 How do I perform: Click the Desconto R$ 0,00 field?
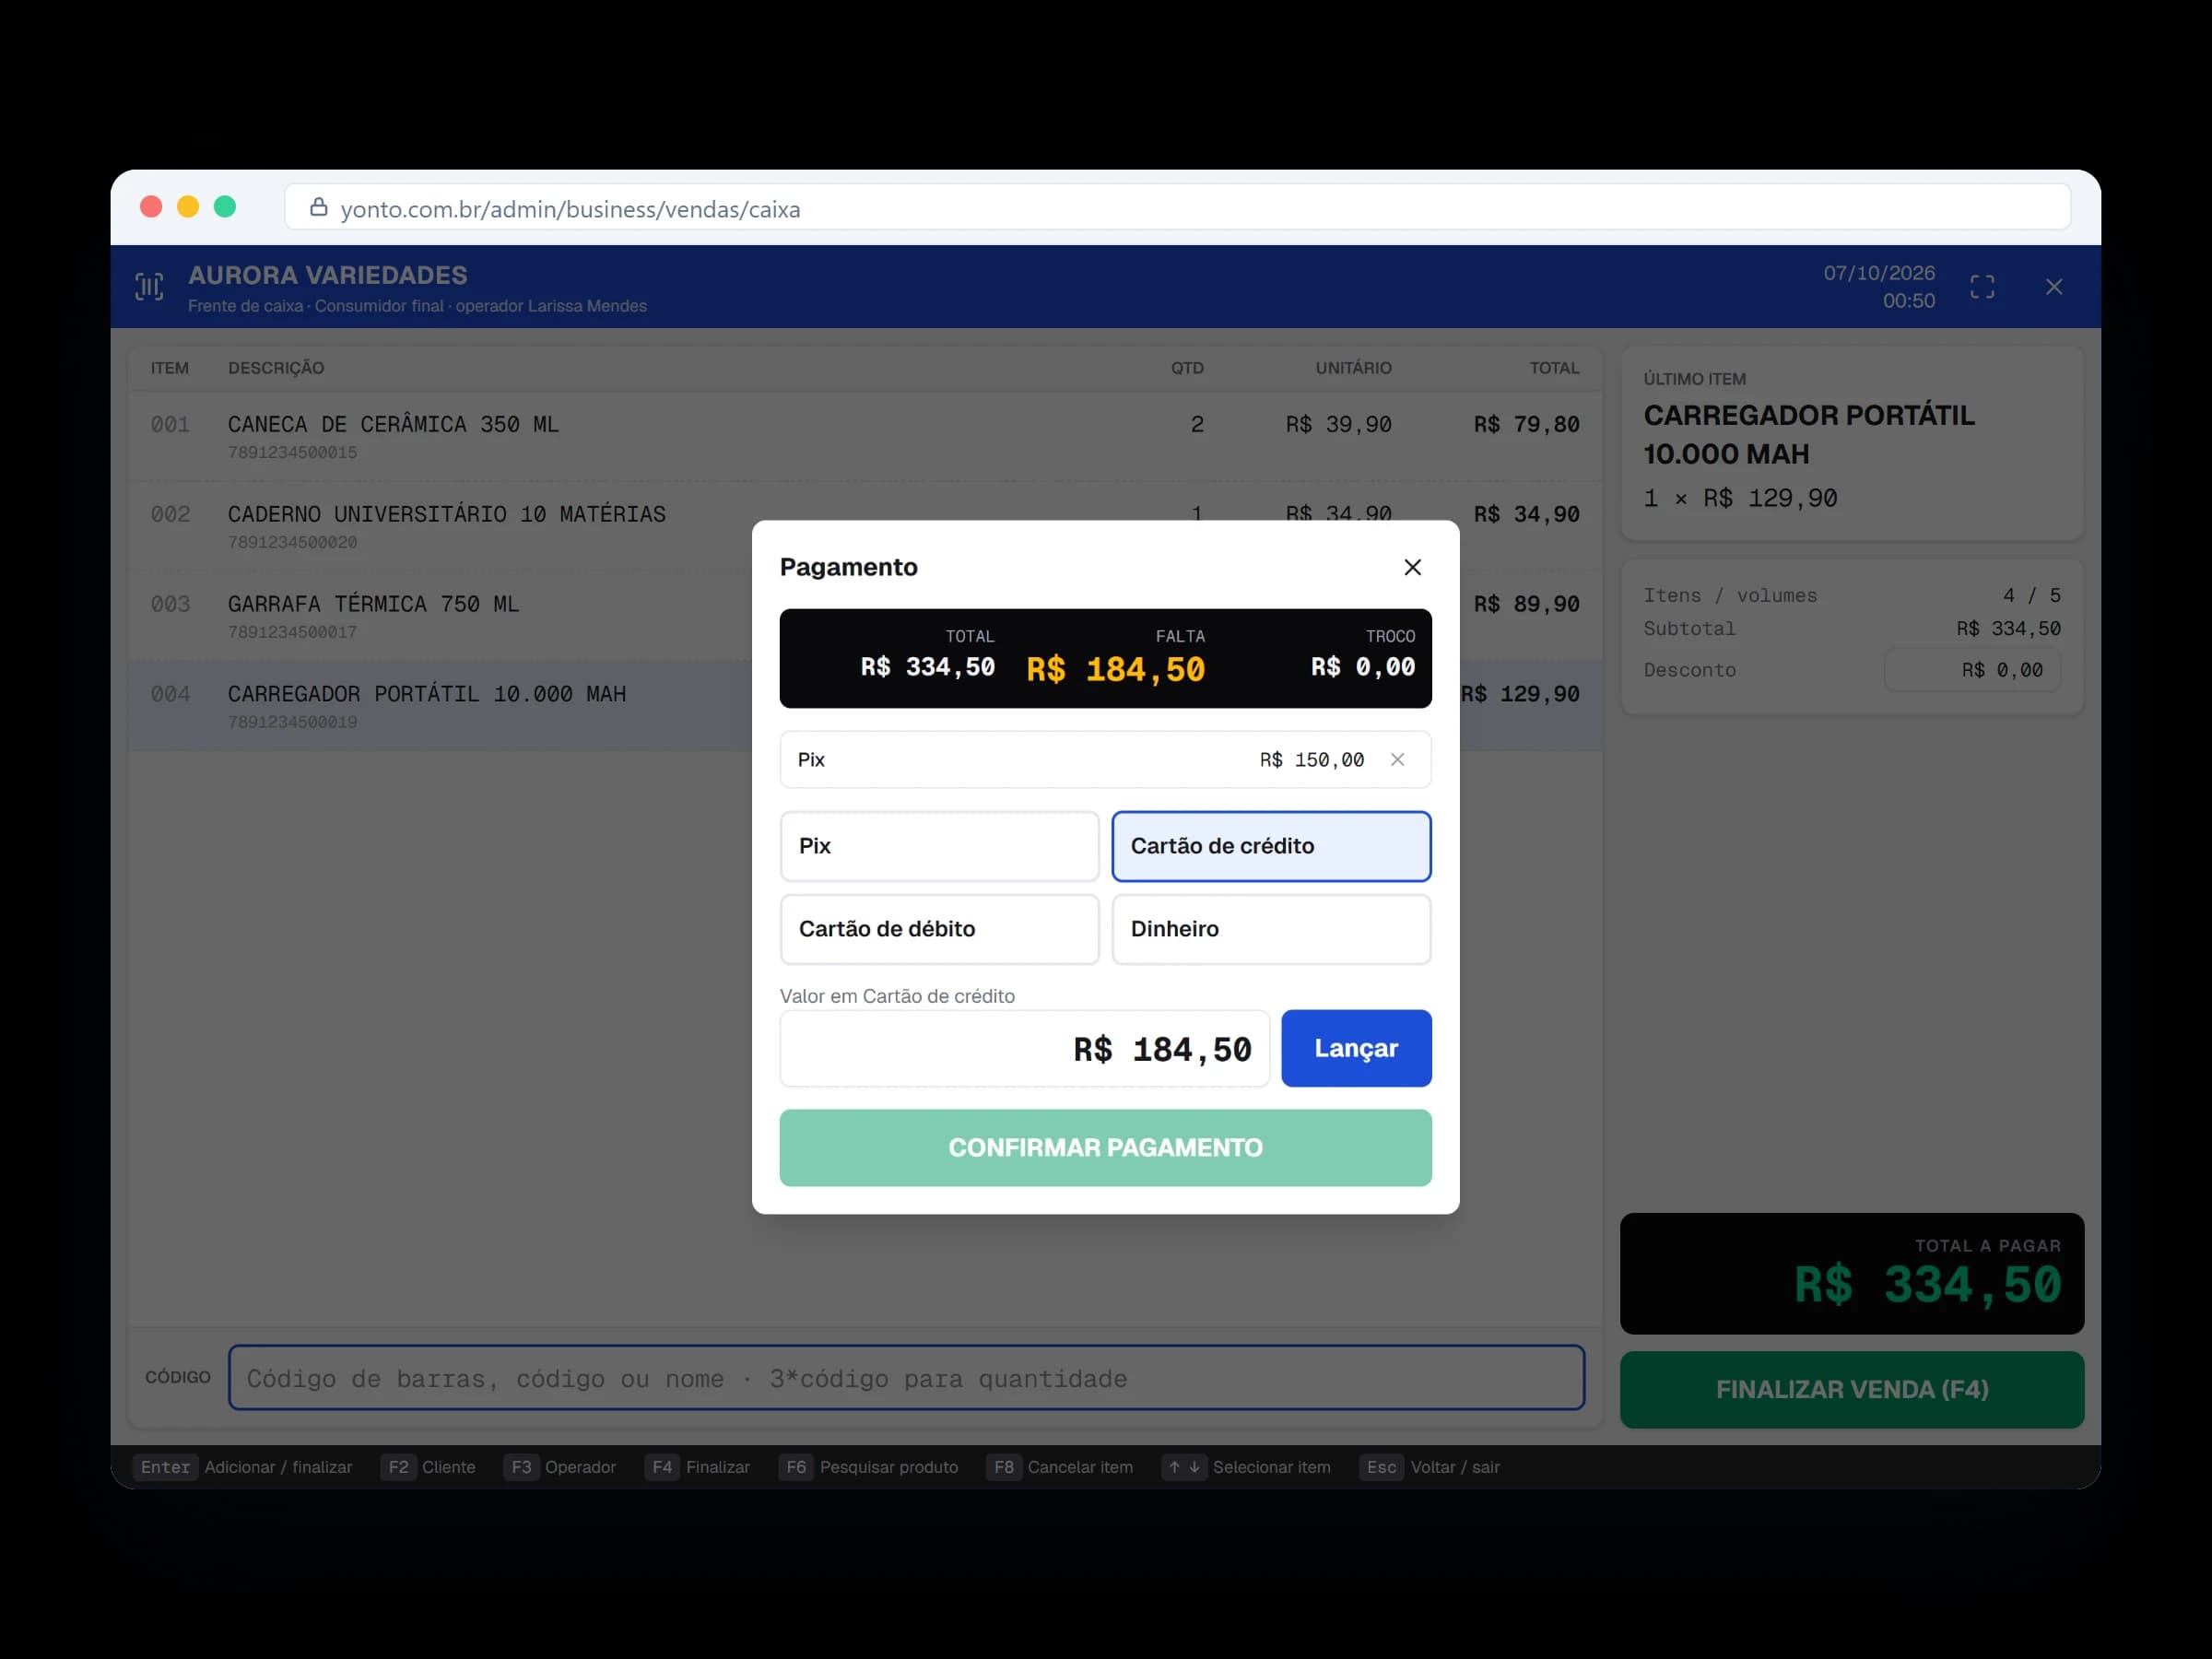tap(1972, 670)
